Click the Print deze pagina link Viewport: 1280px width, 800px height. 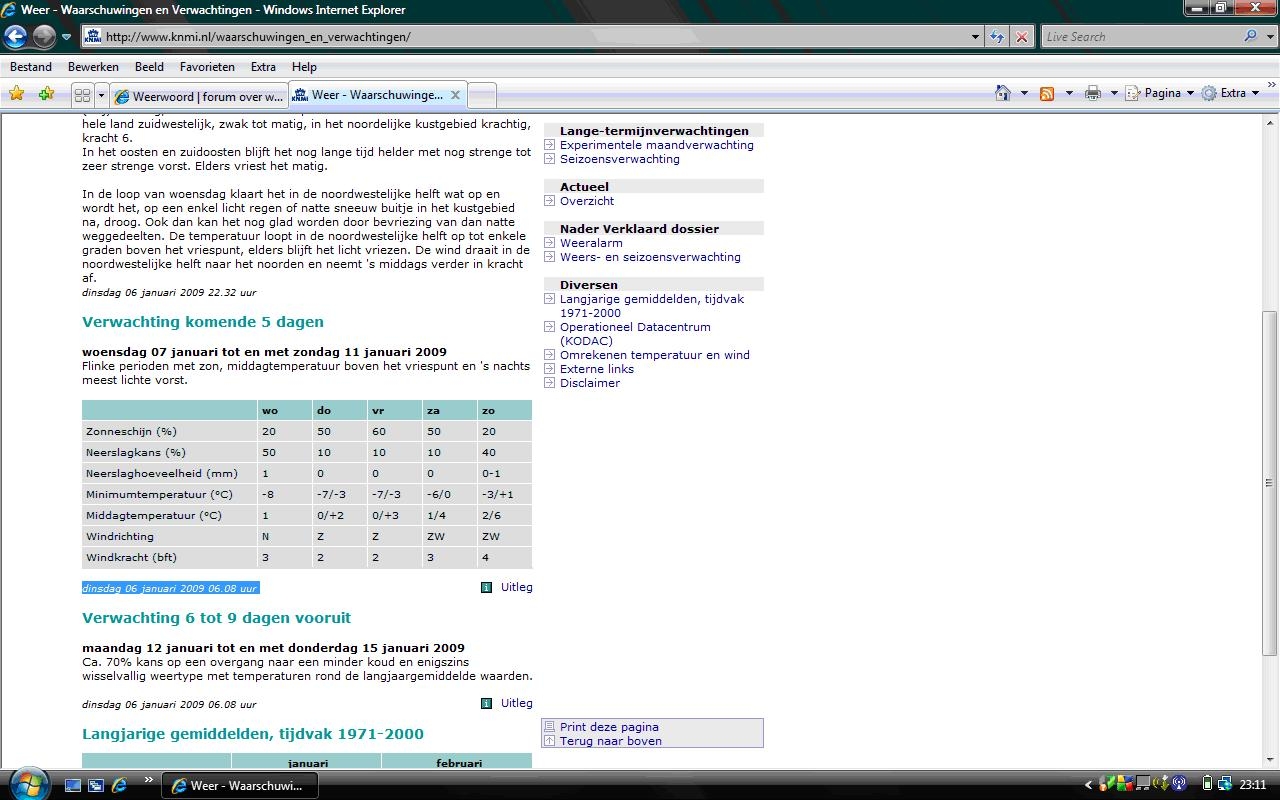click(x=609, y=727)
